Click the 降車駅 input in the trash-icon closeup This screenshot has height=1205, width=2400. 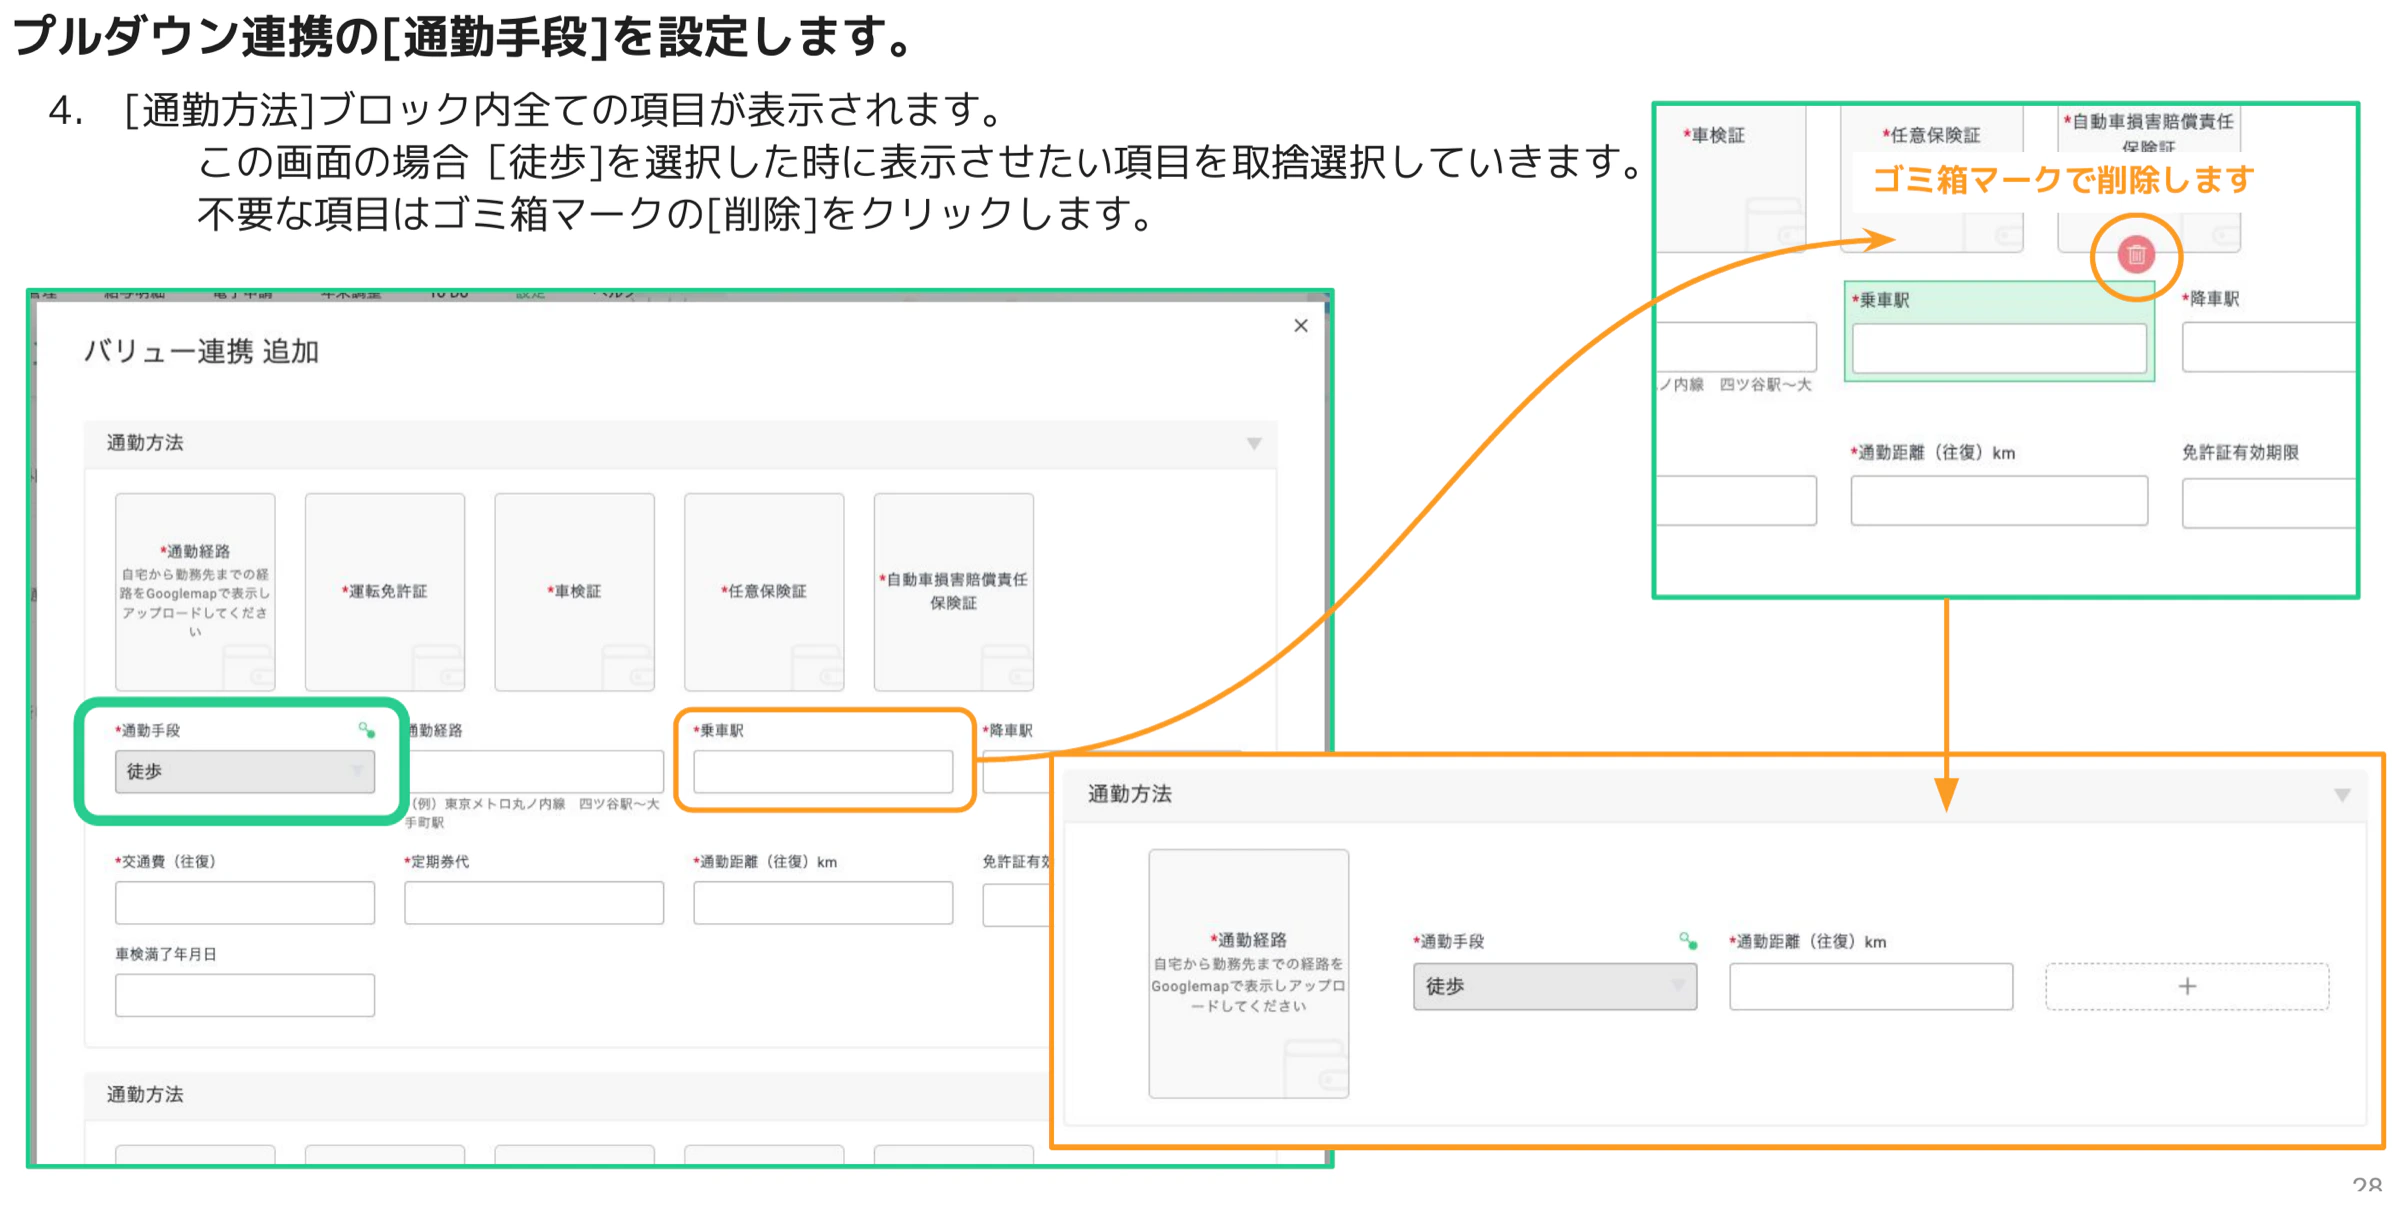(x=2268, y=347)
